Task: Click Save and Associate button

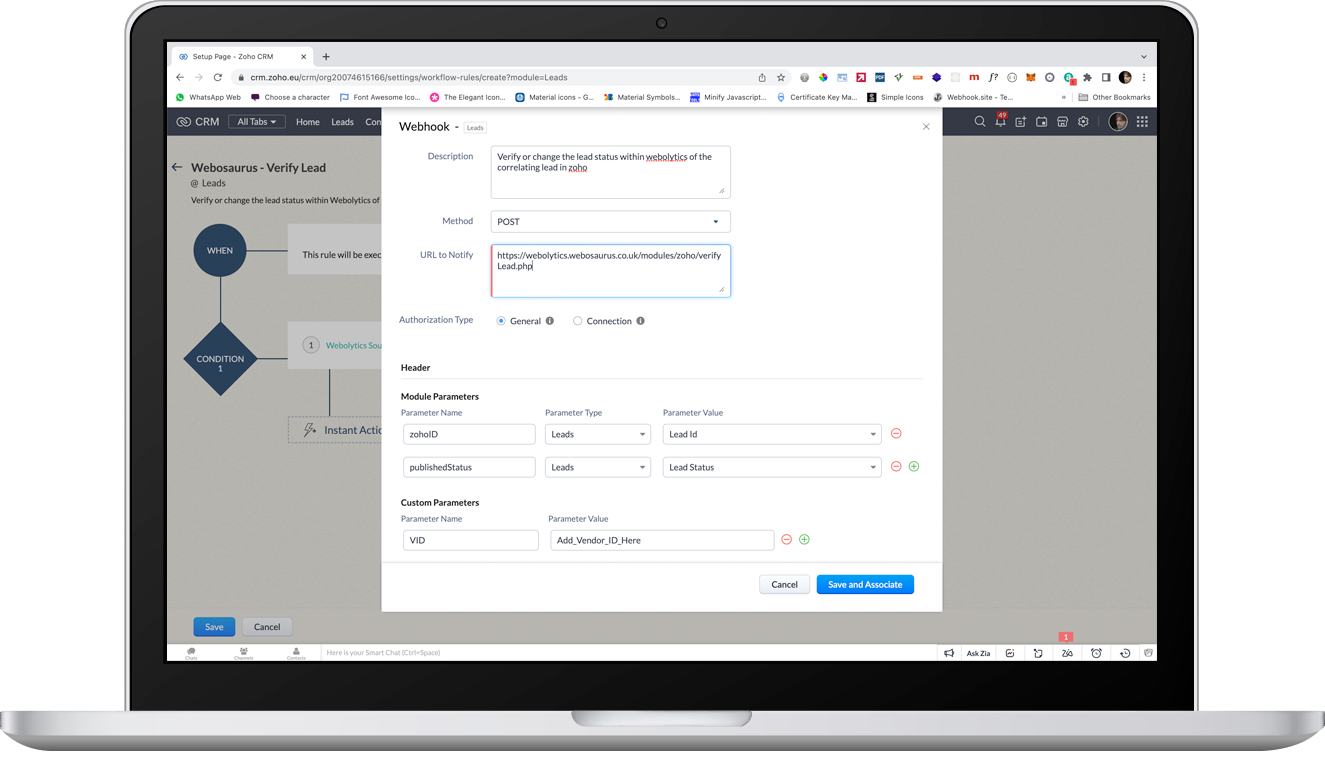Action: pos(865,584)
